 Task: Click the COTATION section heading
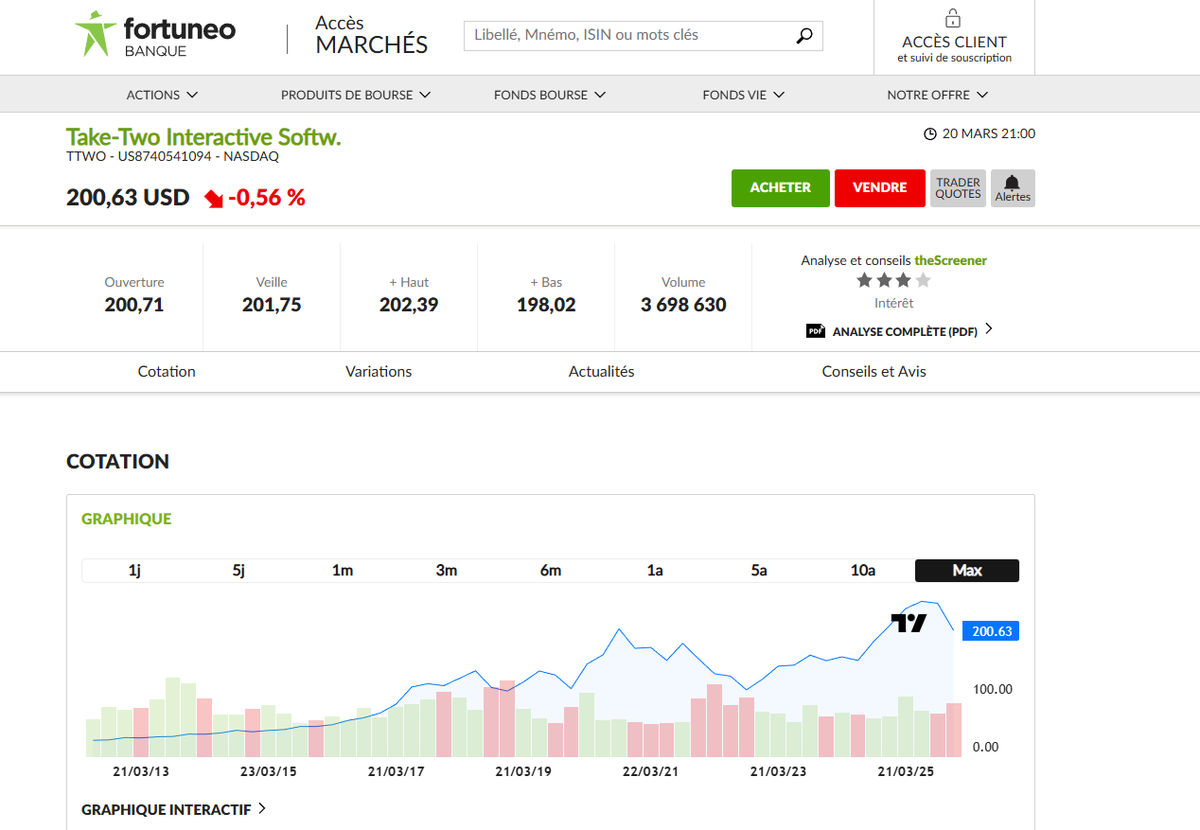coord(118,461)
